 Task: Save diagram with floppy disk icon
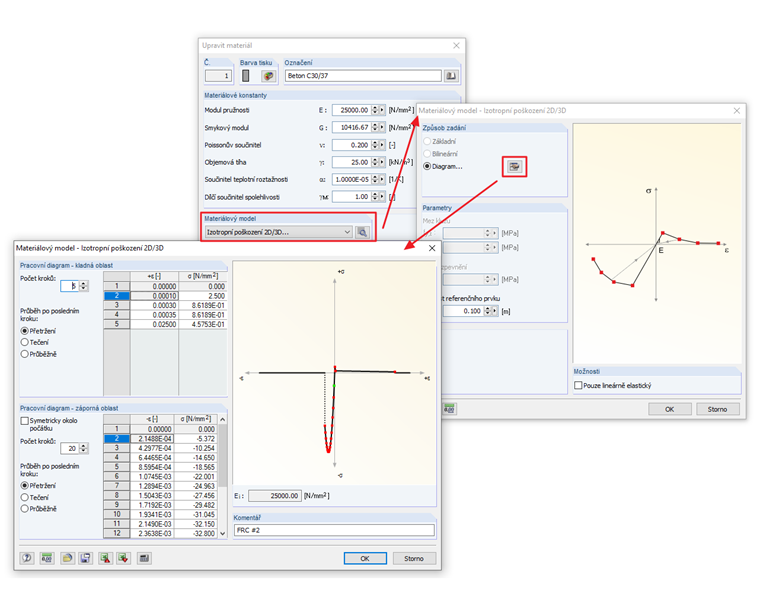[85, 558]
